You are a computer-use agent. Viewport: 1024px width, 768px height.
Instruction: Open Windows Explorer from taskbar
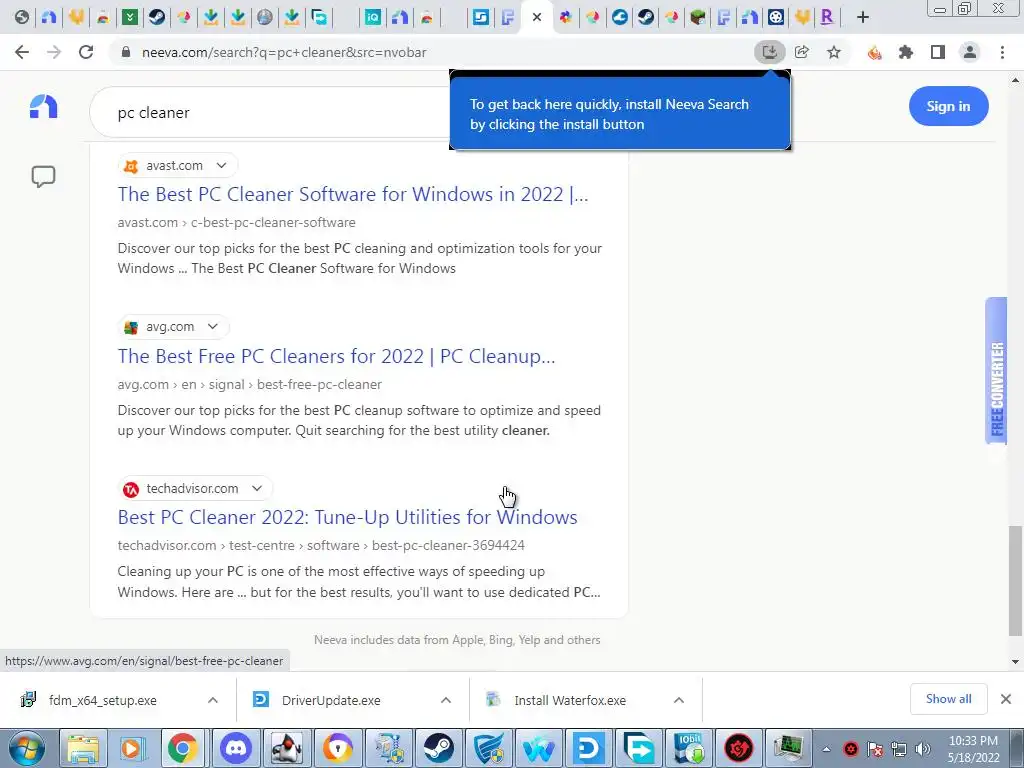(x=83, y=748)
